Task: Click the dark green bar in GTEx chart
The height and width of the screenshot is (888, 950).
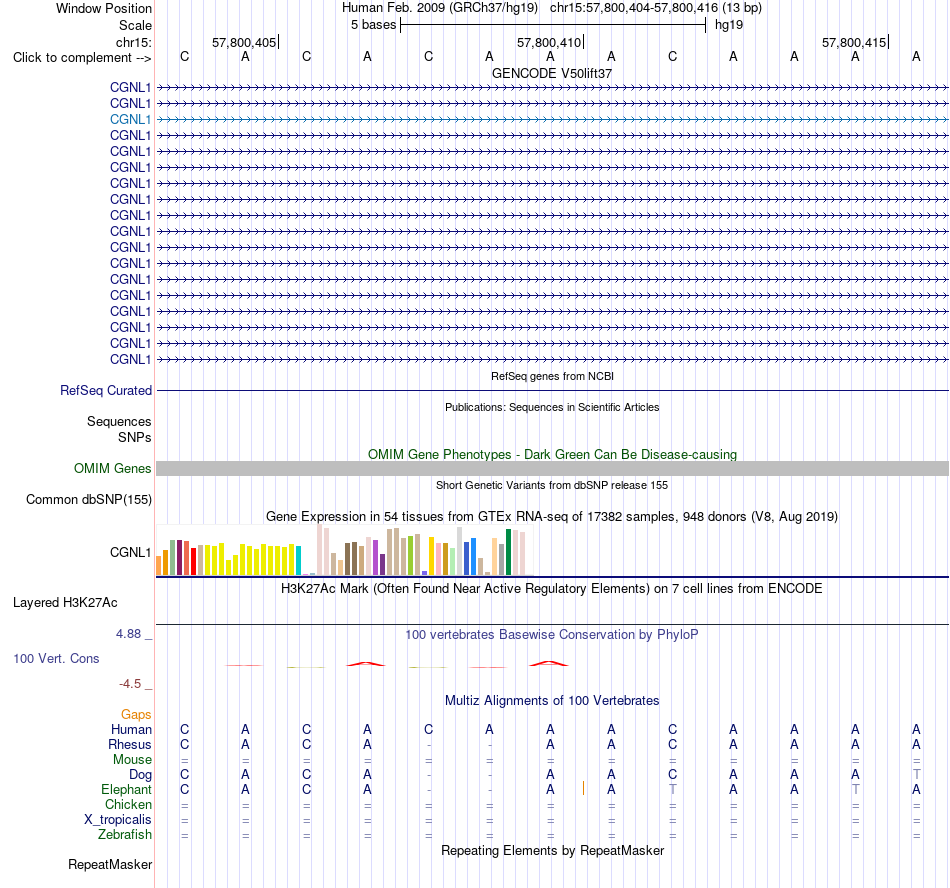Action: coord(508,552)
